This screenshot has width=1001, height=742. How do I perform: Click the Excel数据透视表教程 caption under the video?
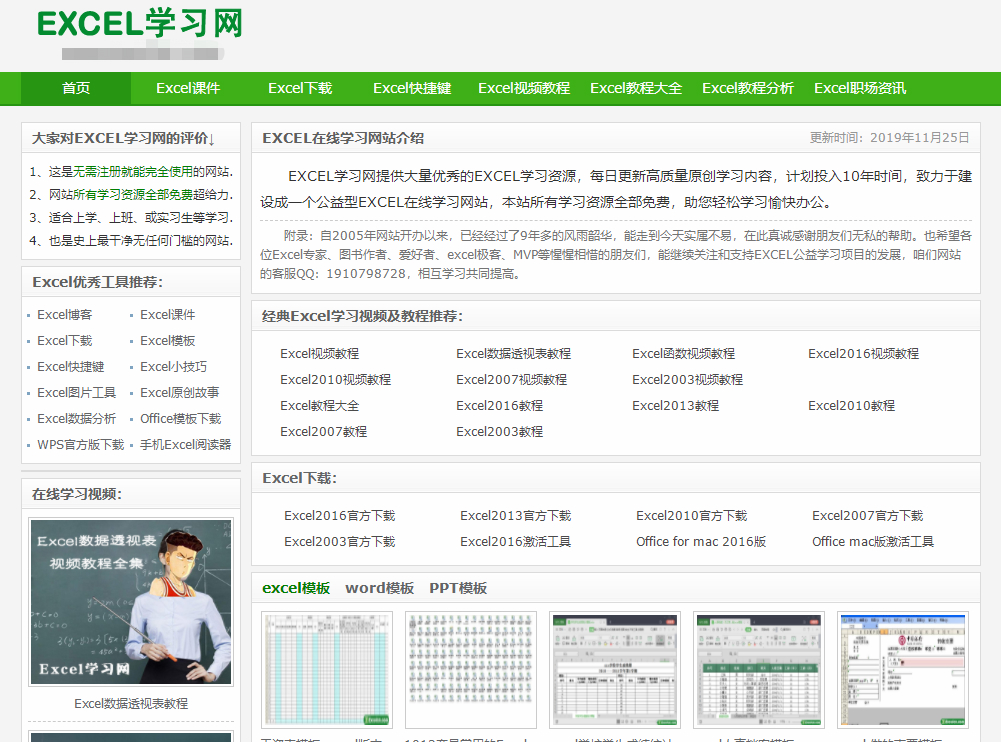pos(131,704)
